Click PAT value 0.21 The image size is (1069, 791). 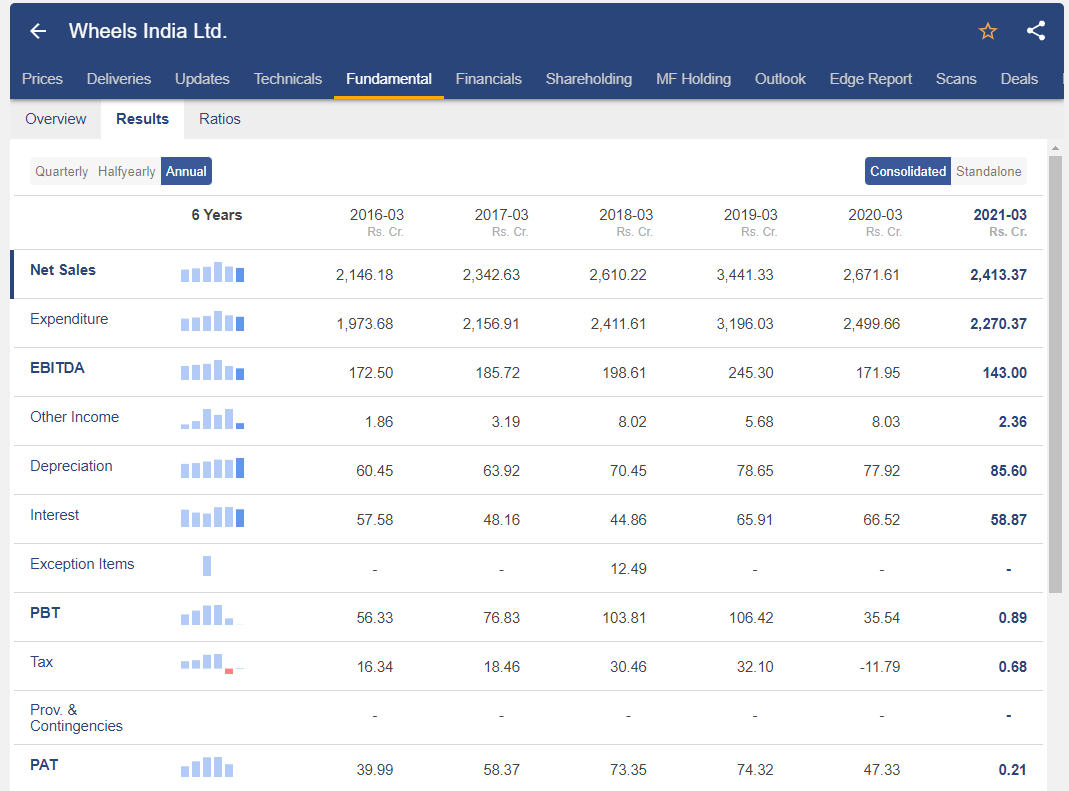pyautogui.click(x=1012, y=770)
